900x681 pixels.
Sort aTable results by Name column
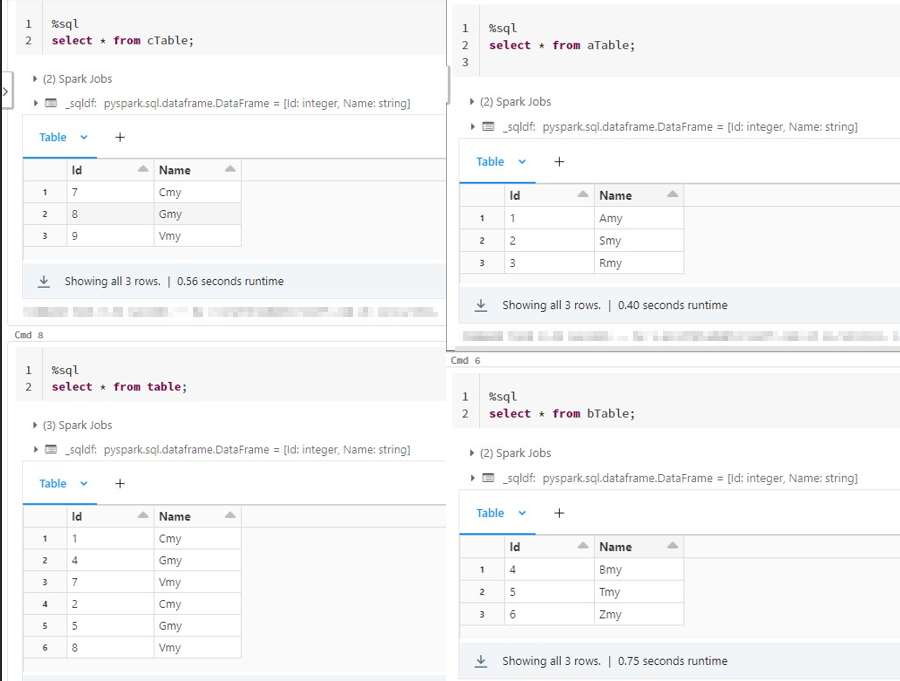(x=672, y=195)
